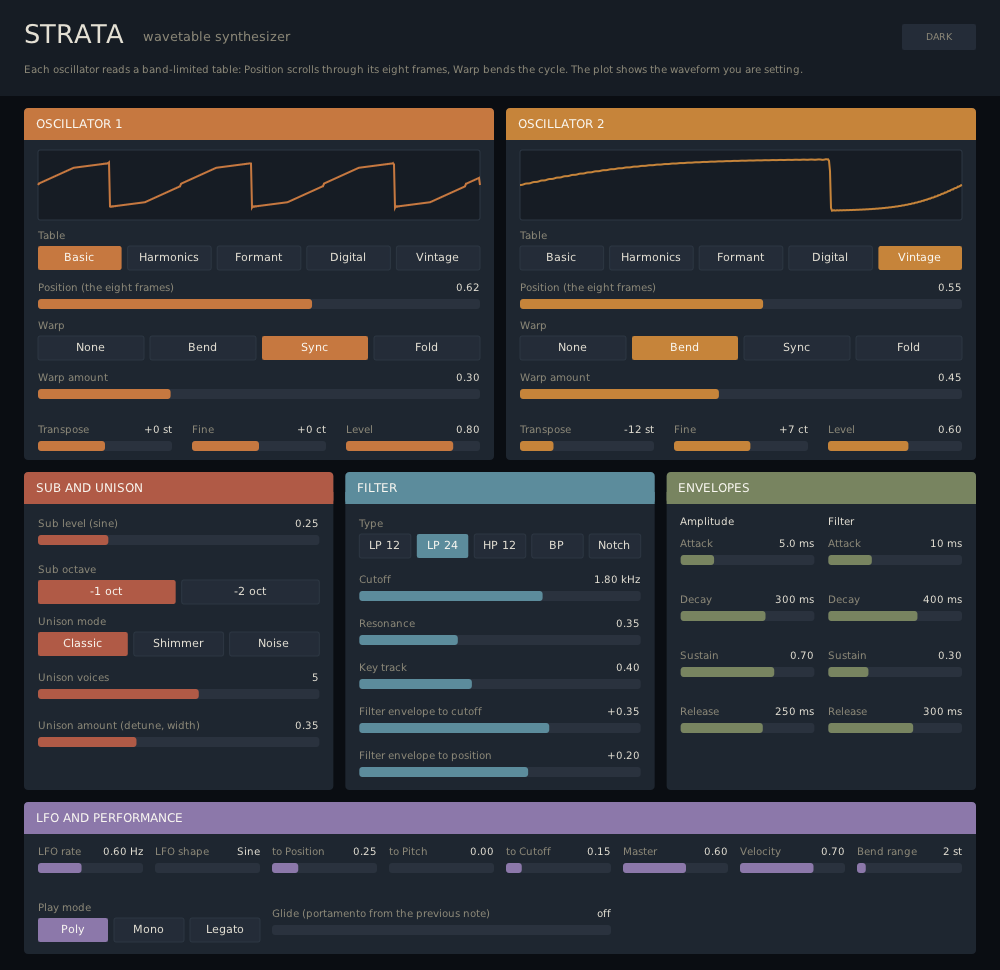
Task: Click the Master volume slider
Action: pos(675,868)
